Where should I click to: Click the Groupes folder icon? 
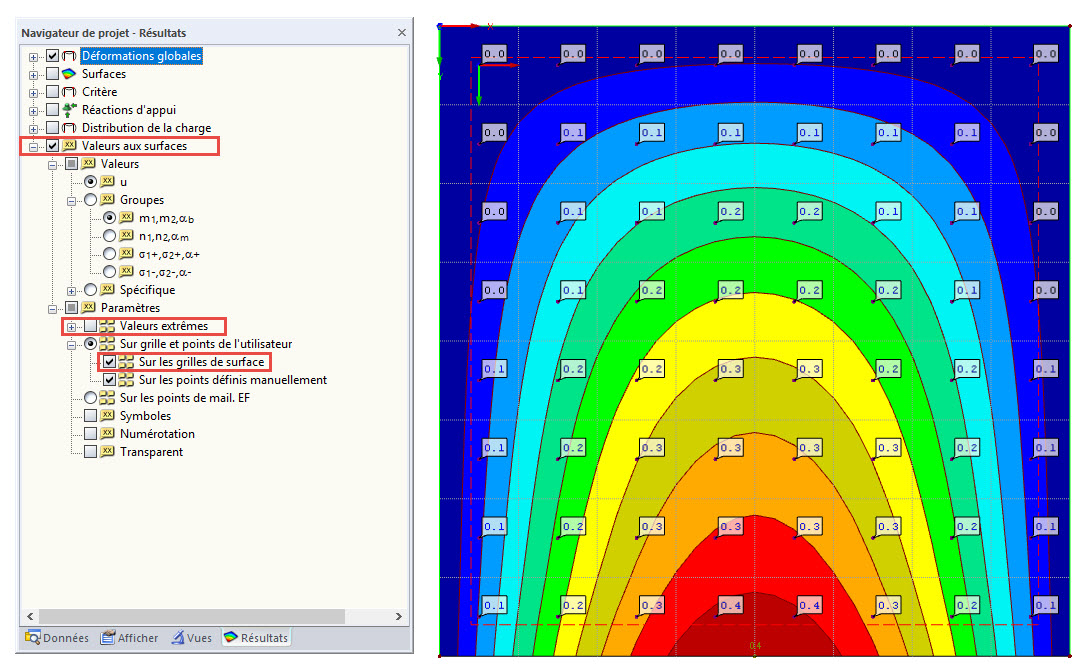[107, 200]
